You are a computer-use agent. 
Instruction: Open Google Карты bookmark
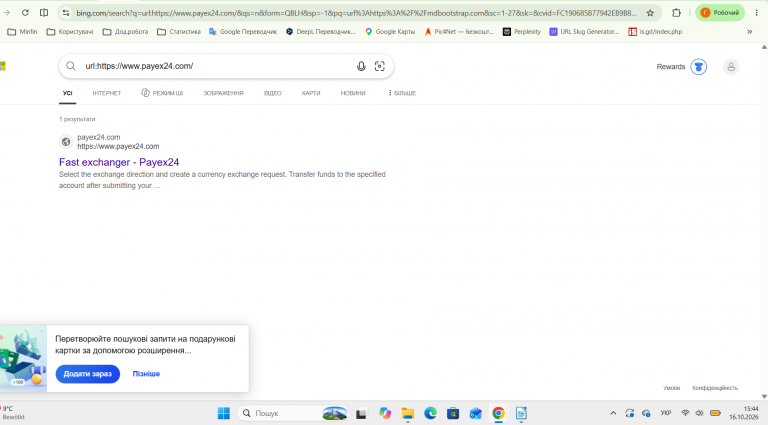[390, 32]
